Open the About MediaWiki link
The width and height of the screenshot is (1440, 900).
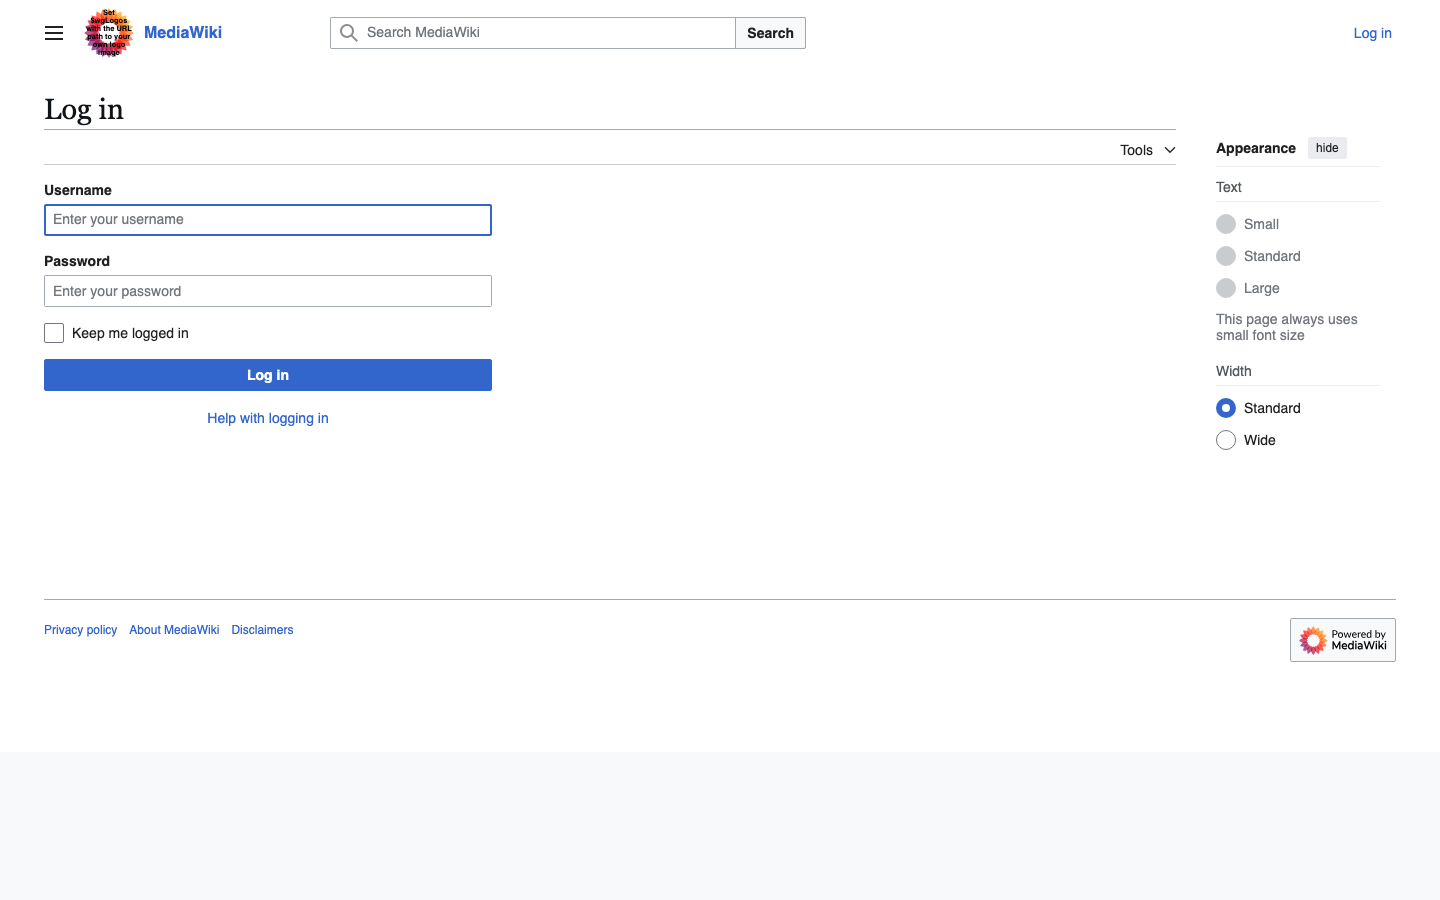pyautogui.click(x=174, y=630)
